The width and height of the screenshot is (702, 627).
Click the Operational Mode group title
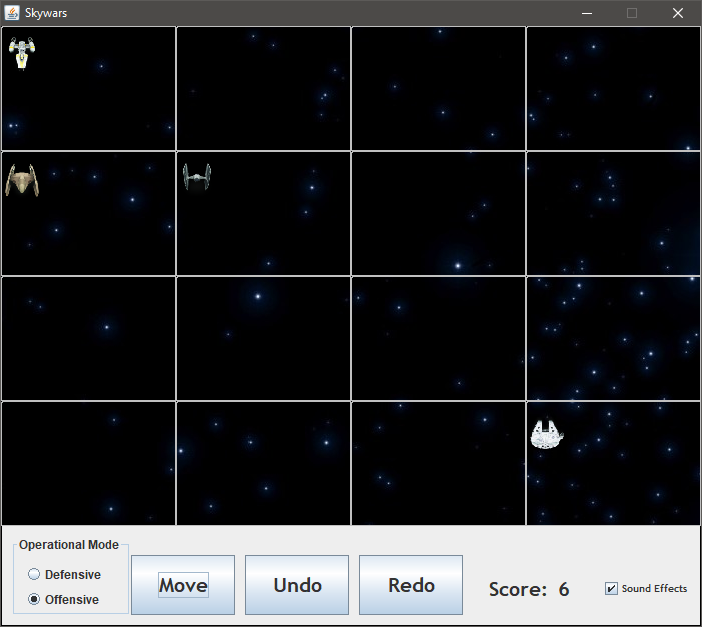69,545
